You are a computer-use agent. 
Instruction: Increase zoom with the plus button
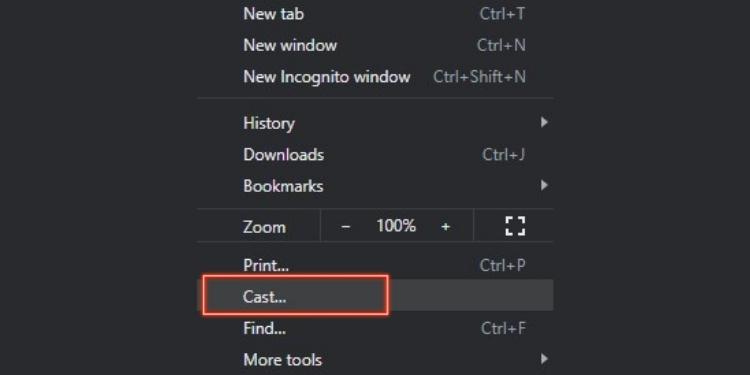[x=445, y=226]
